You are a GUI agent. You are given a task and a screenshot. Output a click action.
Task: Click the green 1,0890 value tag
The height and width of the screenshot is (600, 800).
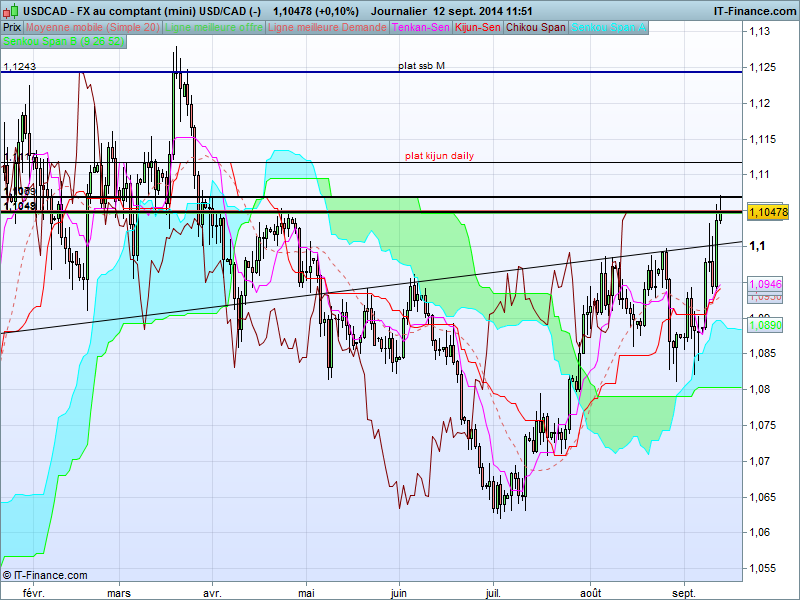765,325
